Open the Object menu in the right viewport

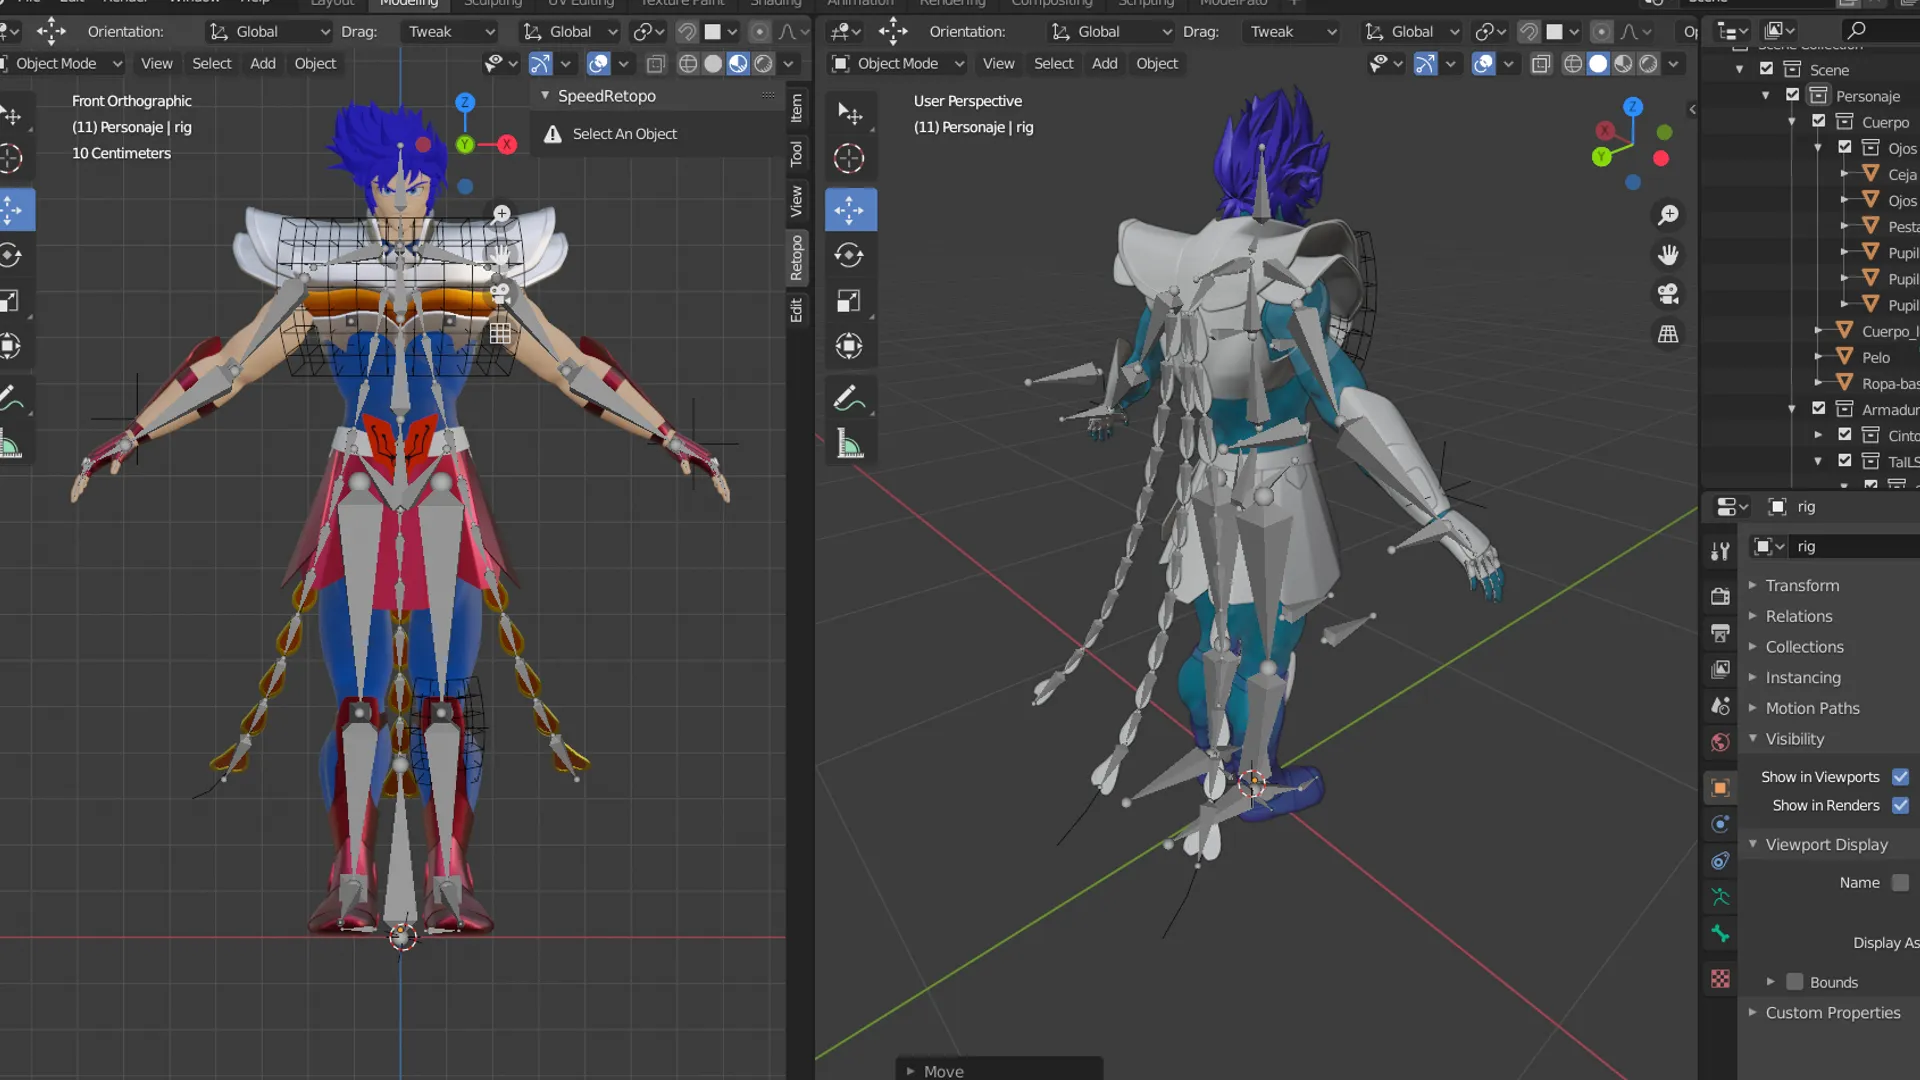tap(1157, 63)
